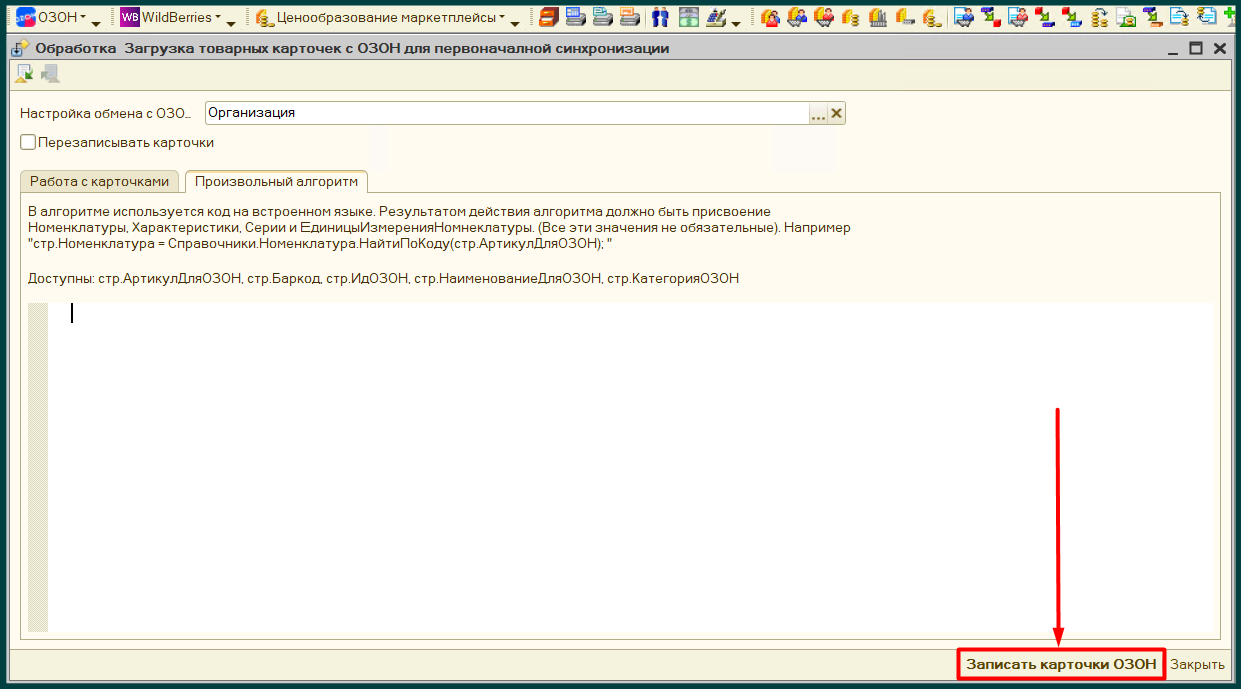Viewport: 1241px width, 689px height.
Task: Click the 'Доступны: стр.АртикулДляОЗОН' hint text
Action: pos(383,278)
